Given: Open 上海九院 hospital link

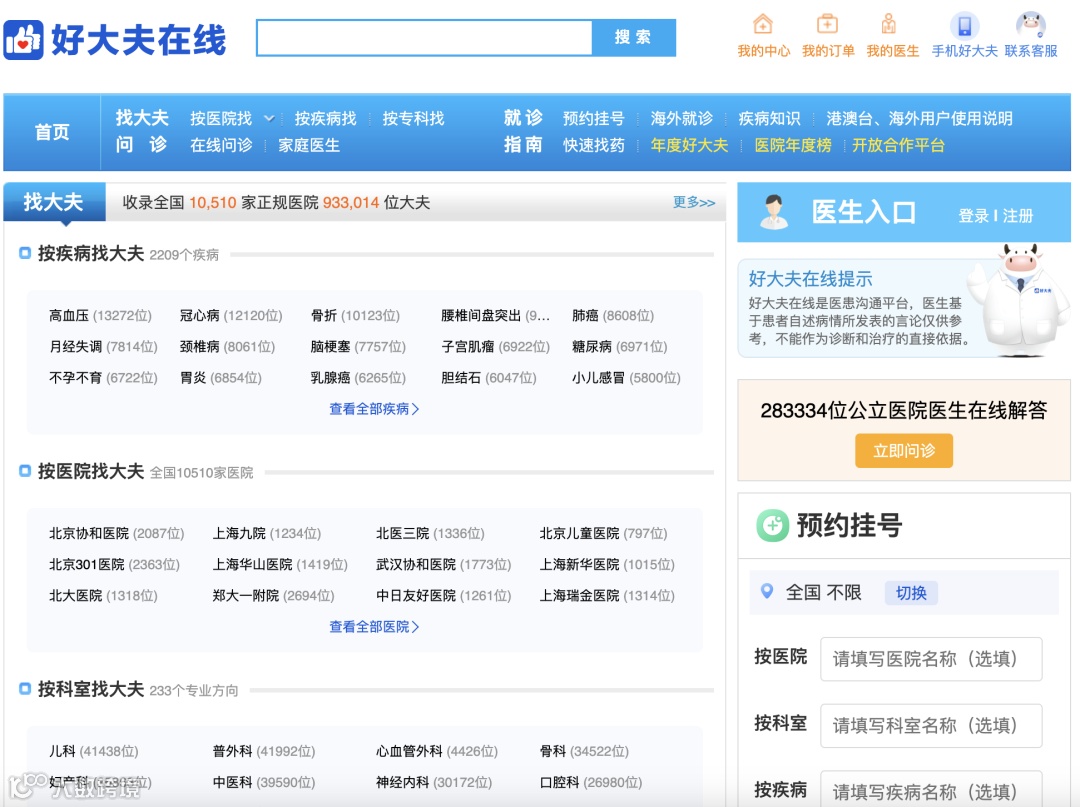Looking at the screenshot, I should (239, 533).
